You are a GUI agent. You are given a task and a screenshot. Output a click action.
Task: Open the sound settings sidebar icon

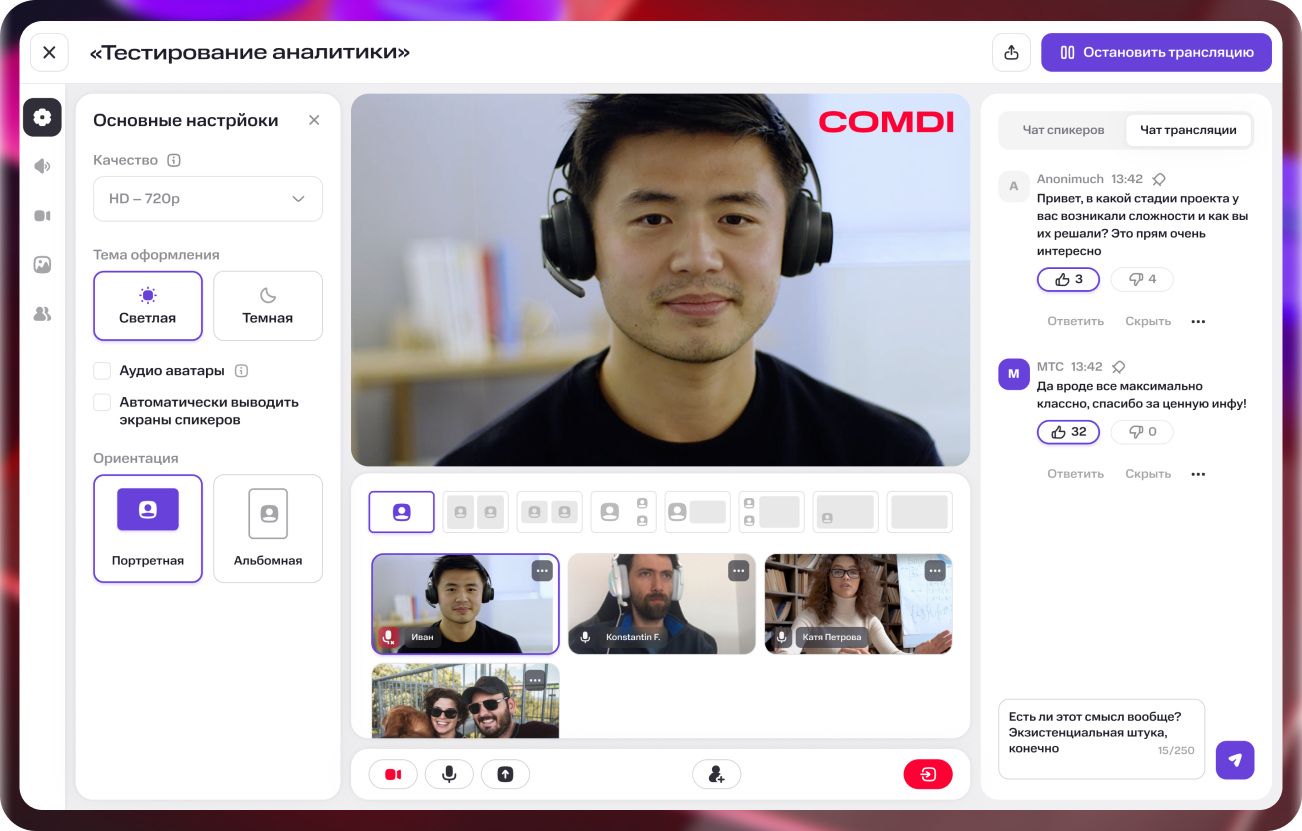pos(42,166)
